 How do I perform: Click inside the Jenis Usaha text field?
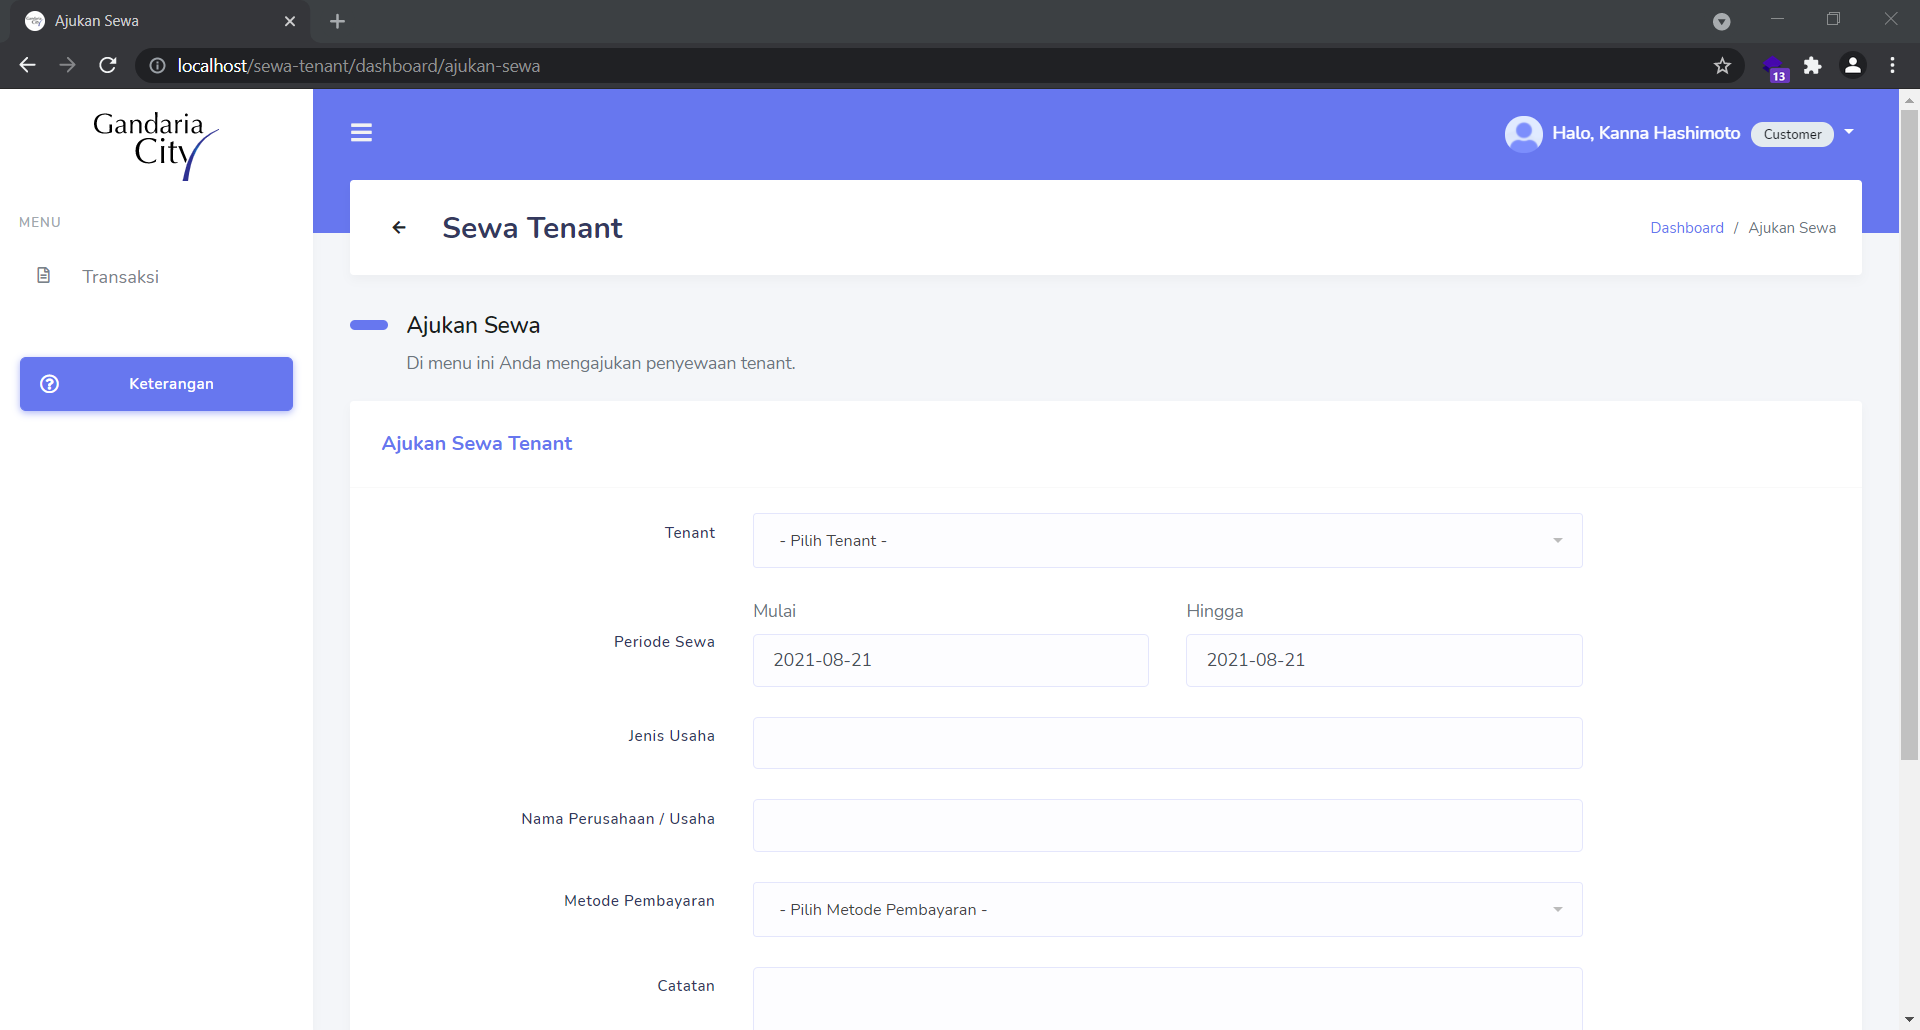(1166, 742)
